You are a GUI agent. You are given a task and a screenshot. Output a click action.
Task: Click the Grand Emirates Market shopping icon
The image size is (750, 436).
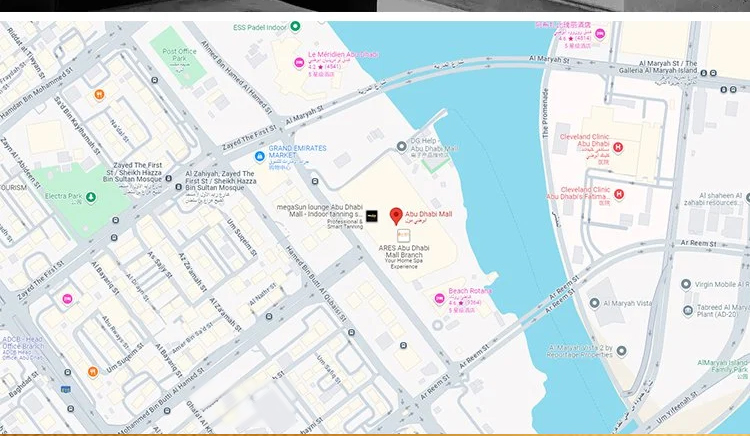pos(259,156)
